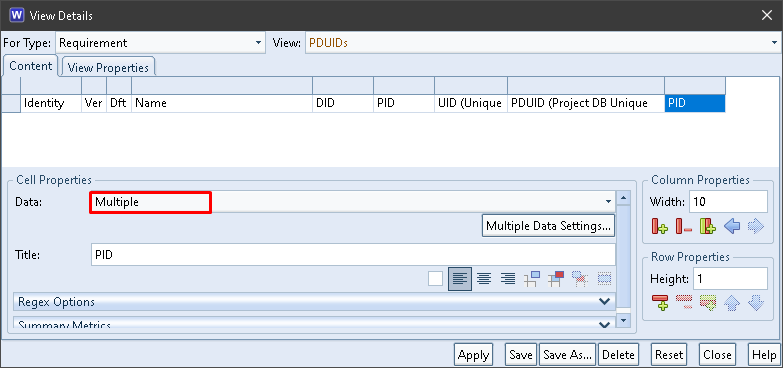The width and height of the screenshot is (783, 368).
Task: Click the dimmed move column right arrow
Action: click(x=756, y=226)
